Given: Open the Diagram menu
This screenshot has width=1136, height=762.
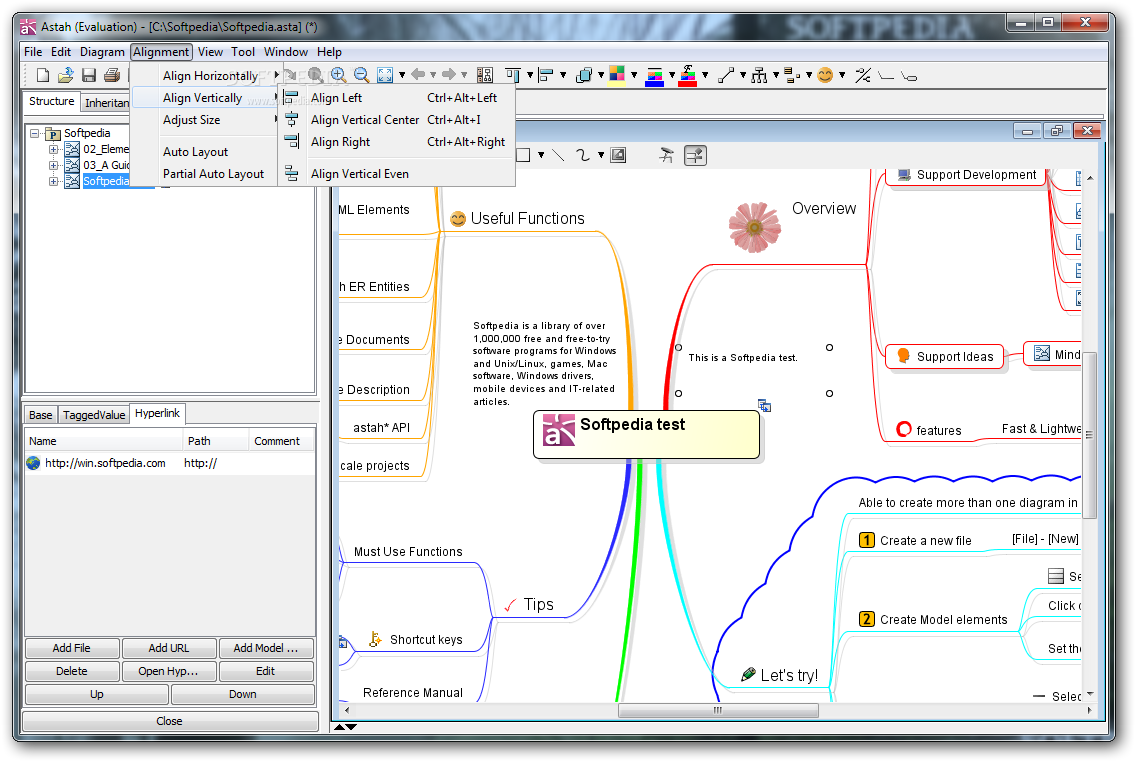Looking at the screenshot, I should coord(102,52).
